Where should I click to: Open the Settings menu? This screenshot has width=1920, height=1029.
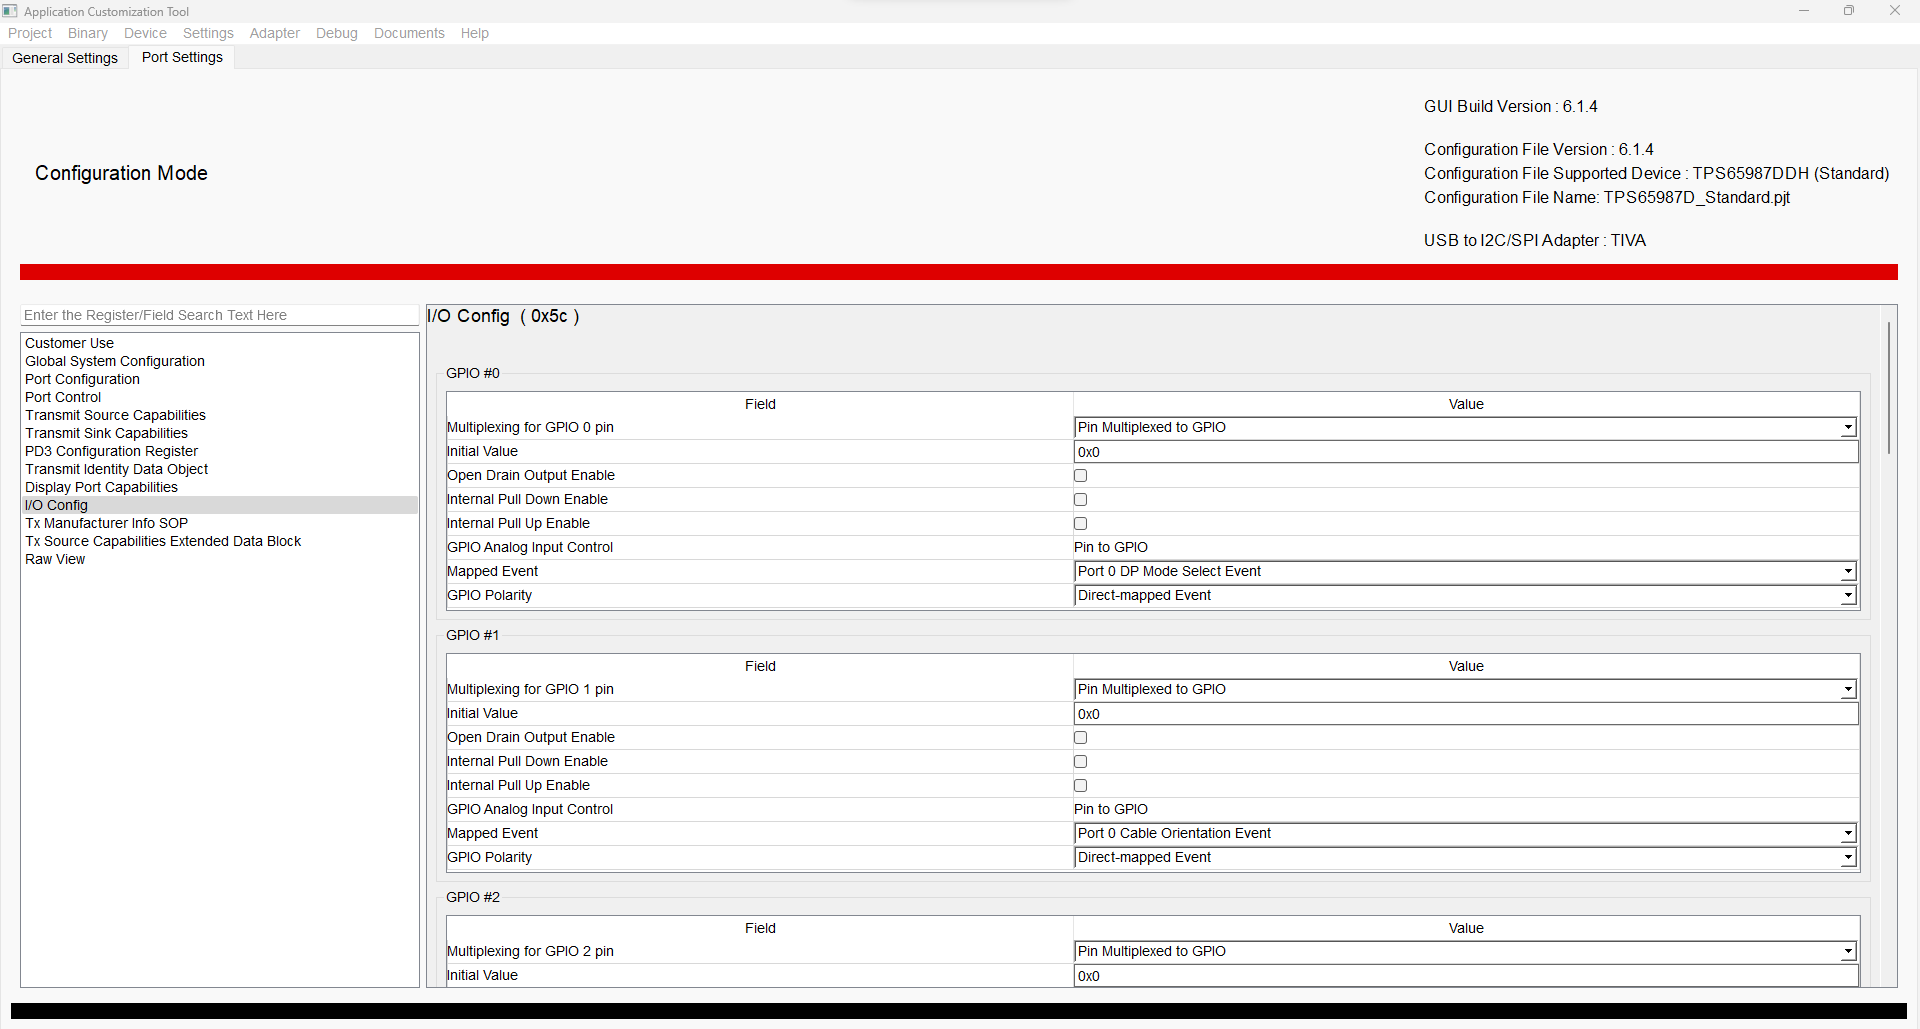(208, 33)
